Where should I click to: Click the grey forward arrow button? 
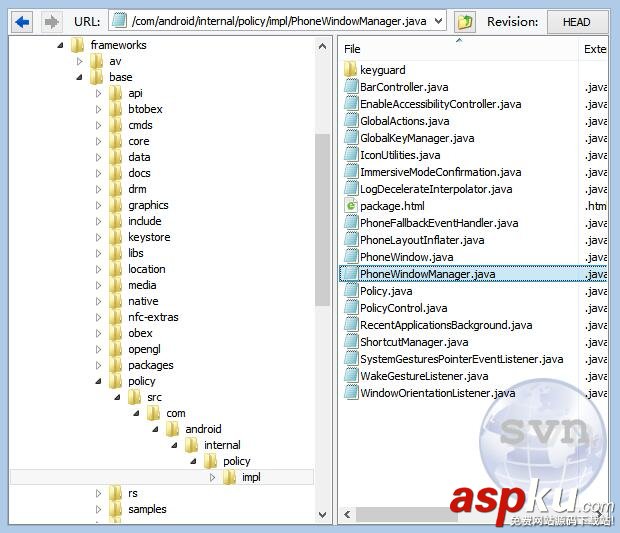51,22
